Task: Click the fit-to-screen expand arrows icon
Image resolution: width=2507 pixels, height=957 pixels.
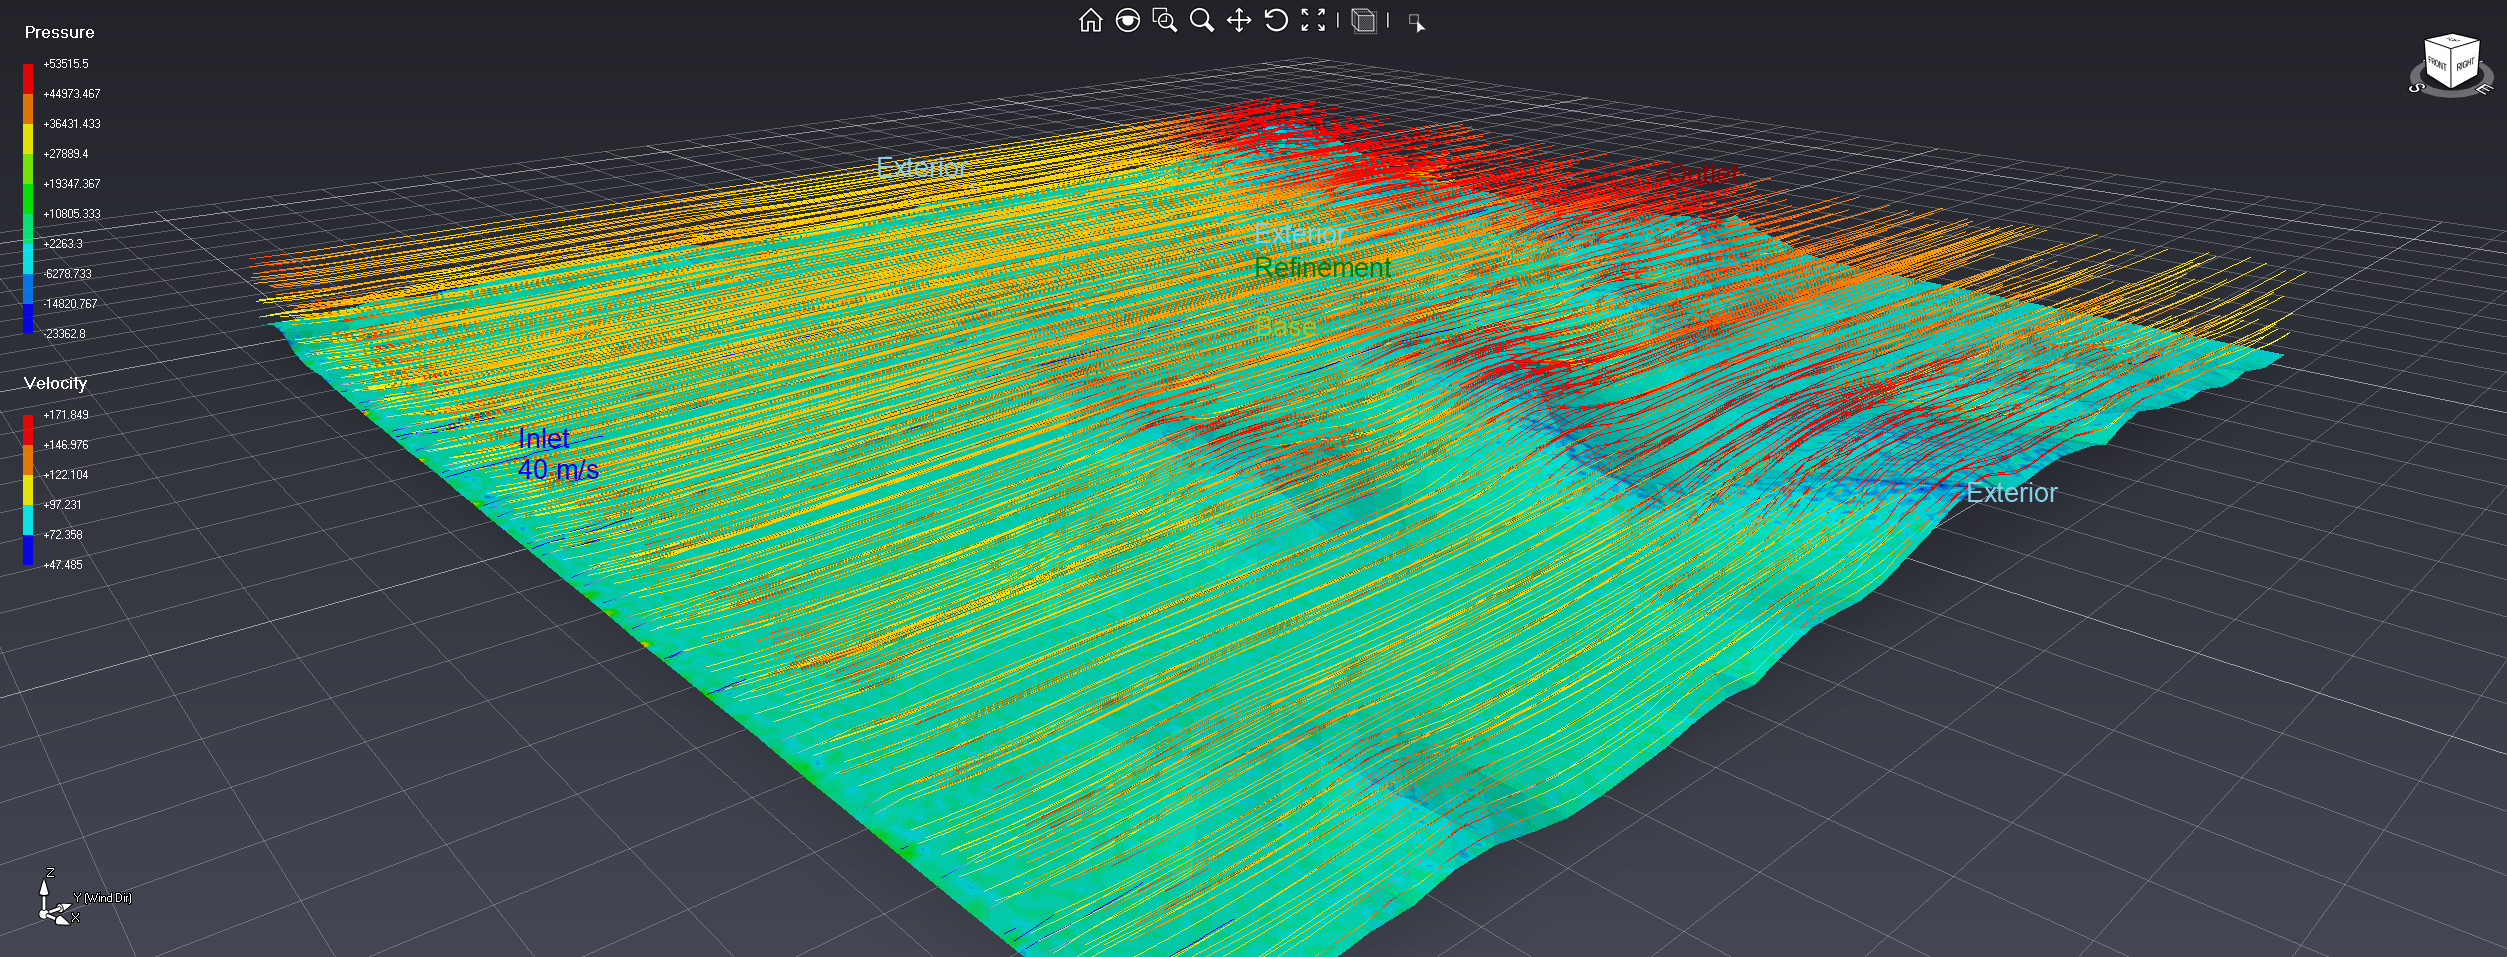Action: pos(1313,20)
